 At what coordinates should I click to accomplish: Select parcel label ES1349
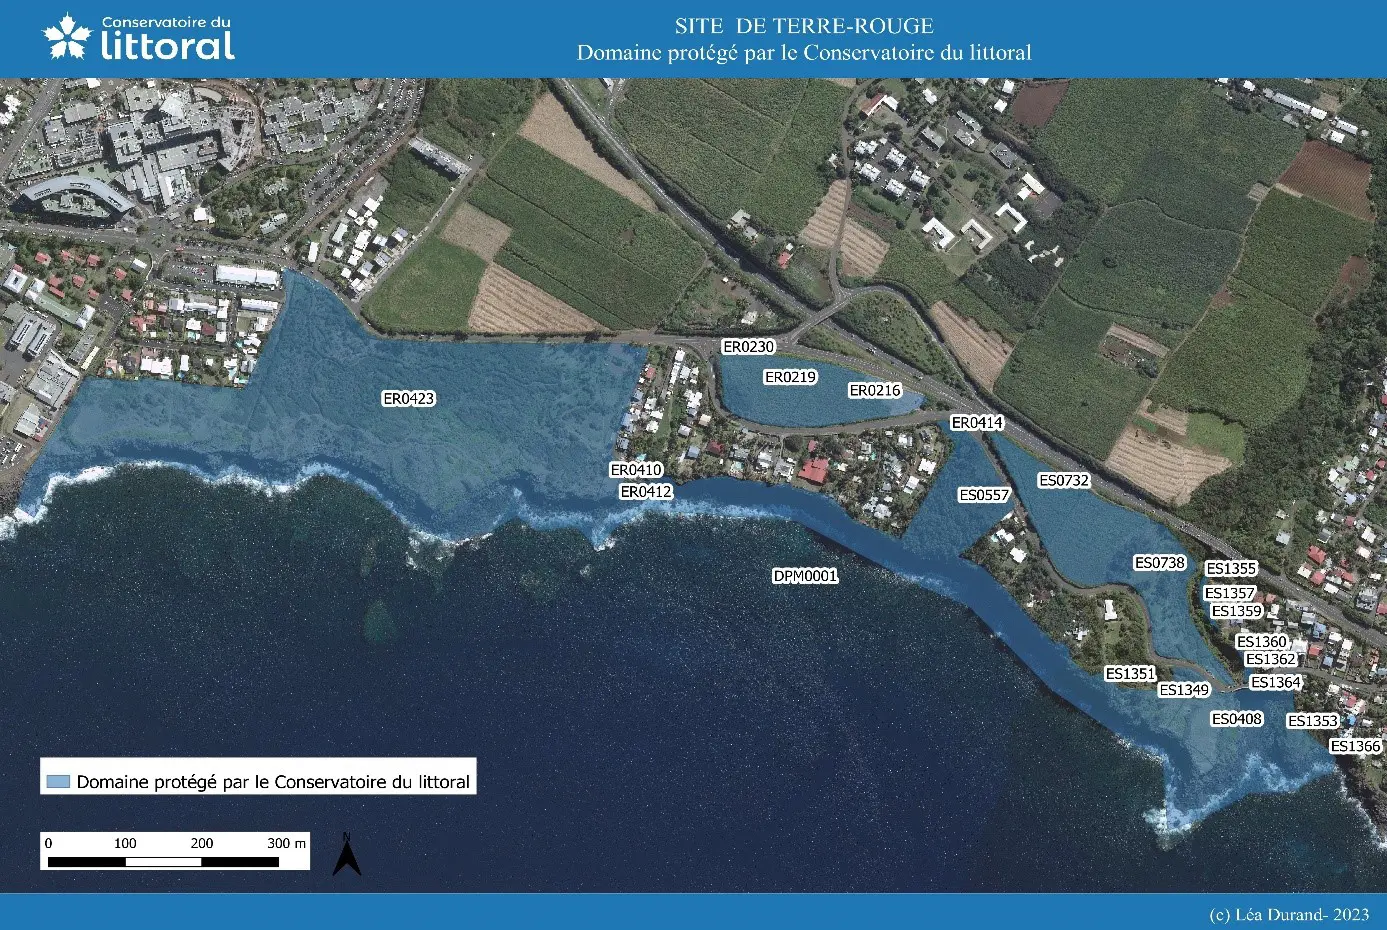point(1184,690)
